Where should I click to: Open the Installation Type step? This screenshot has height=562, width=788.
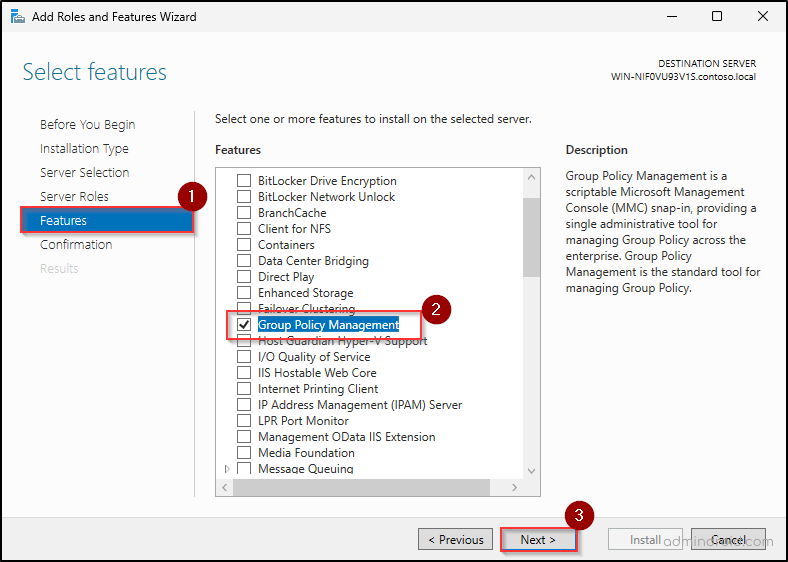[84, 148]
